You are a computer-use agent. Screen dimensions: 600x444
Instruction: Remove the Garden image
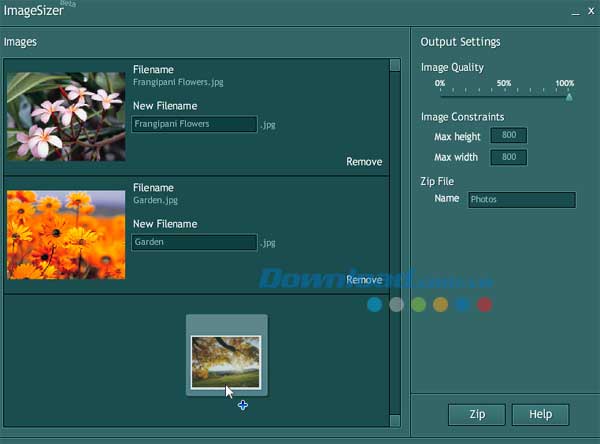coord(364,280)
